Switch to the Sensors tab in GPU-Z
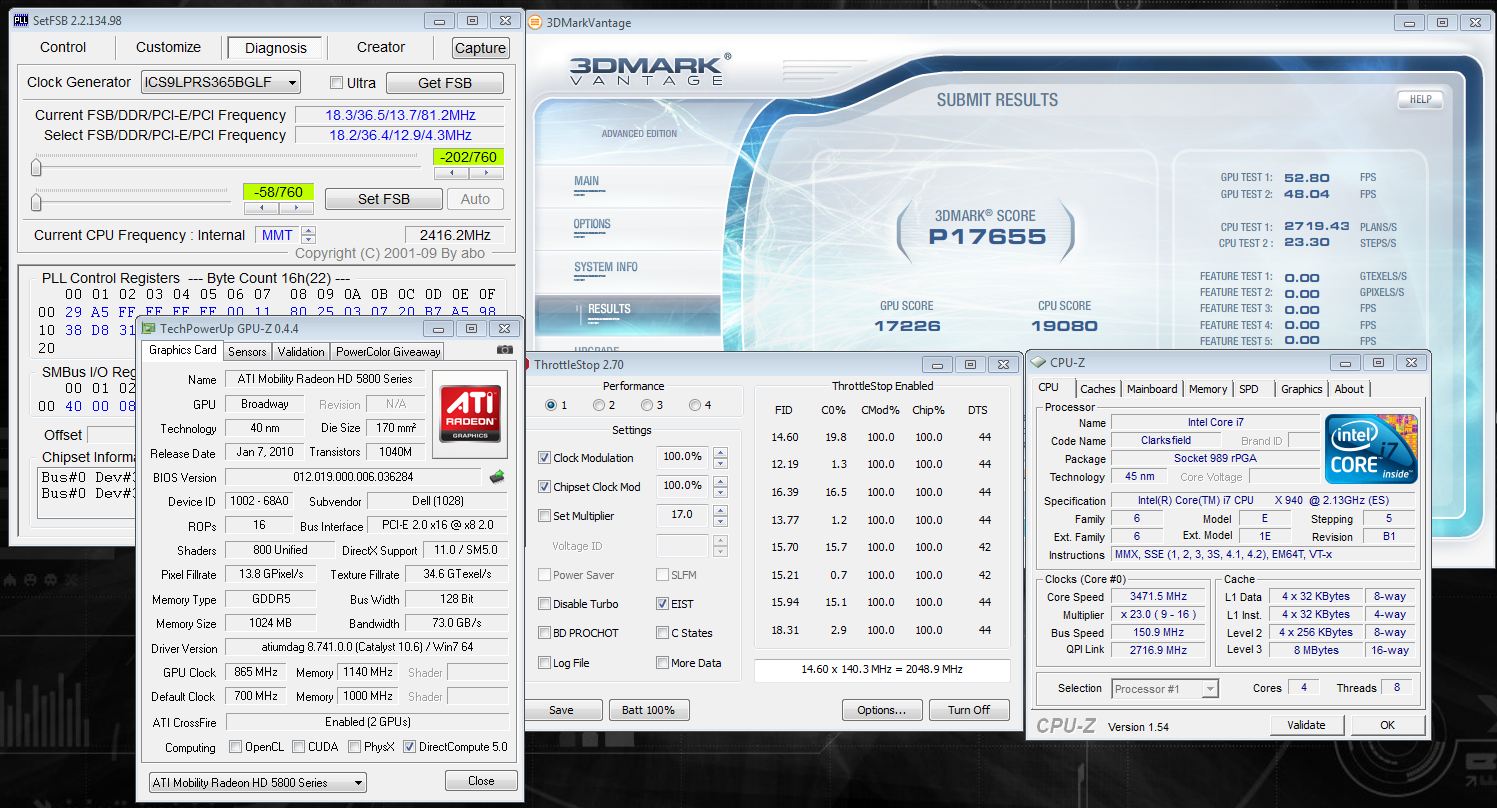This screenshot has width=1497, height=808. coord(247,351)
